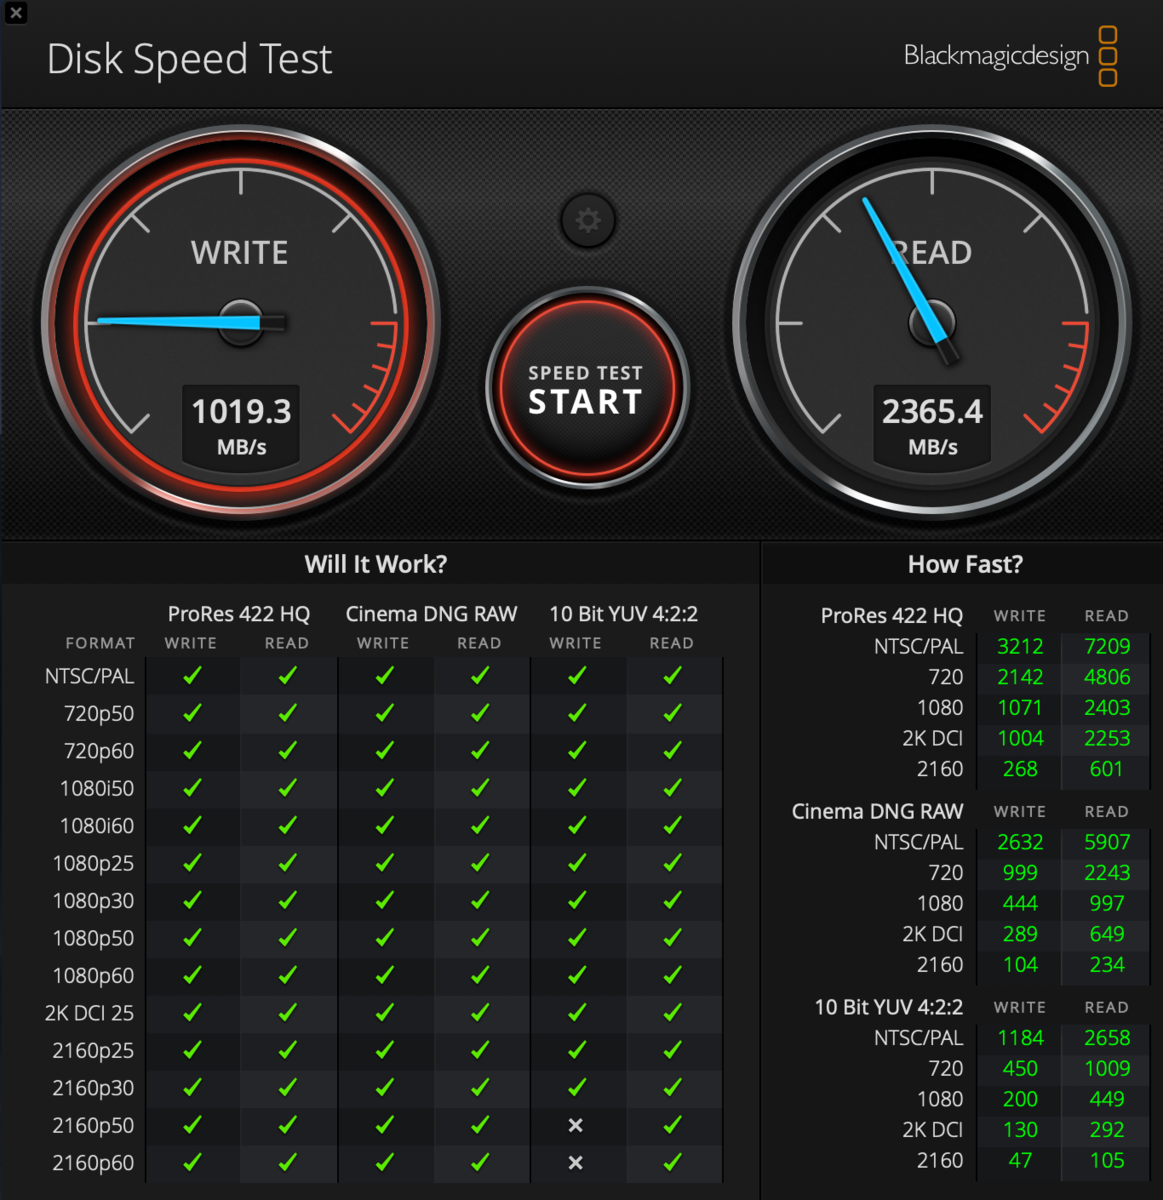Close the Disk Speed Test window
1163x1200 pixels.
click(x=16, y=13)
